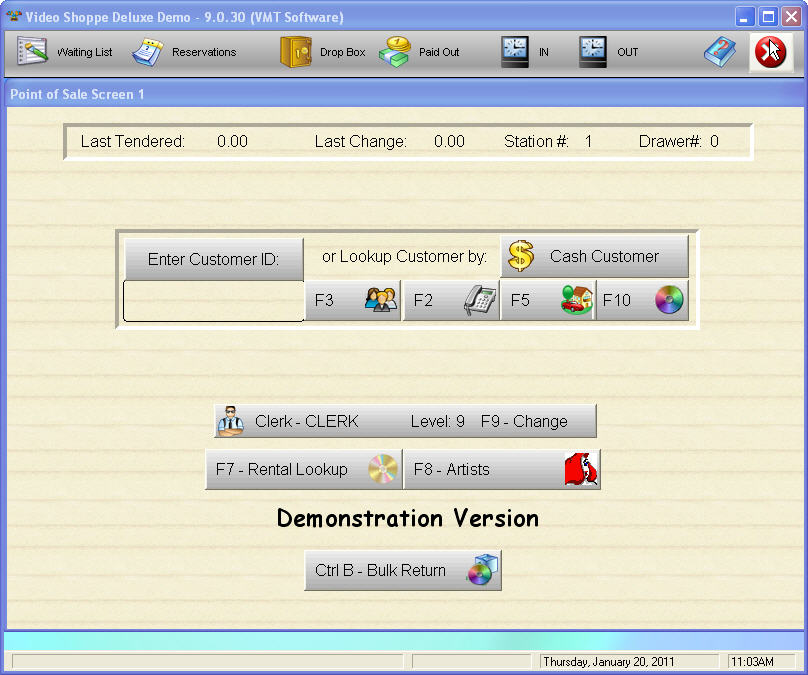Click the red exit icon in toolbar
The image size is (808, 675).
click(770, 52)
